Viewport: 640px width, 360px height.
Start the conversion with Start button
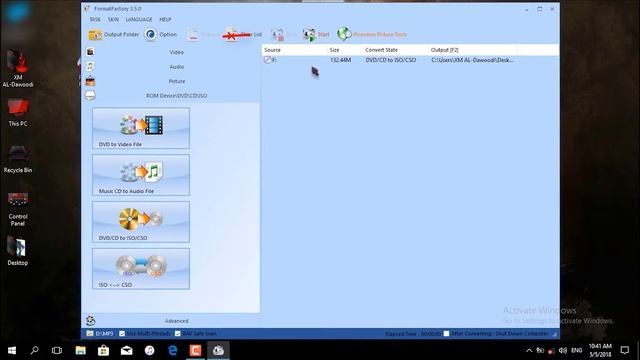[x=316, y=35]
